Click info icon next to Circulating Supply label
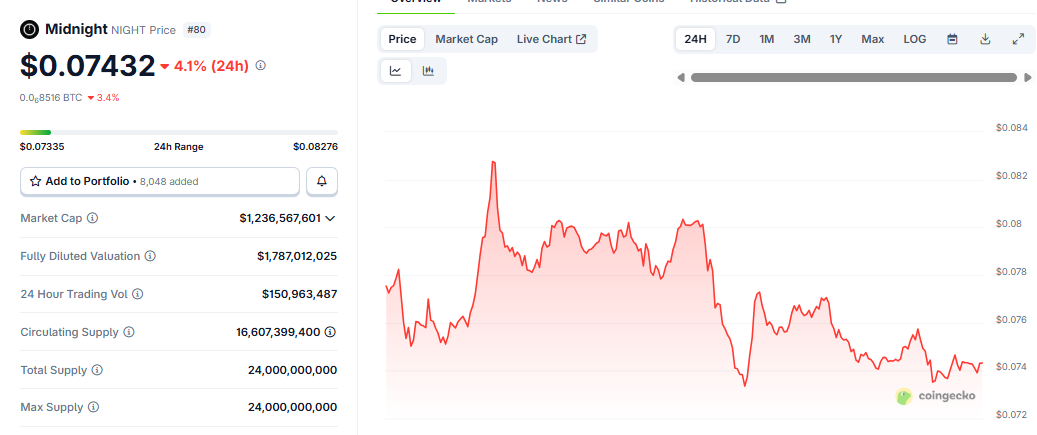Viewport: 1037px width, 435px height. (x=129, y=332)
